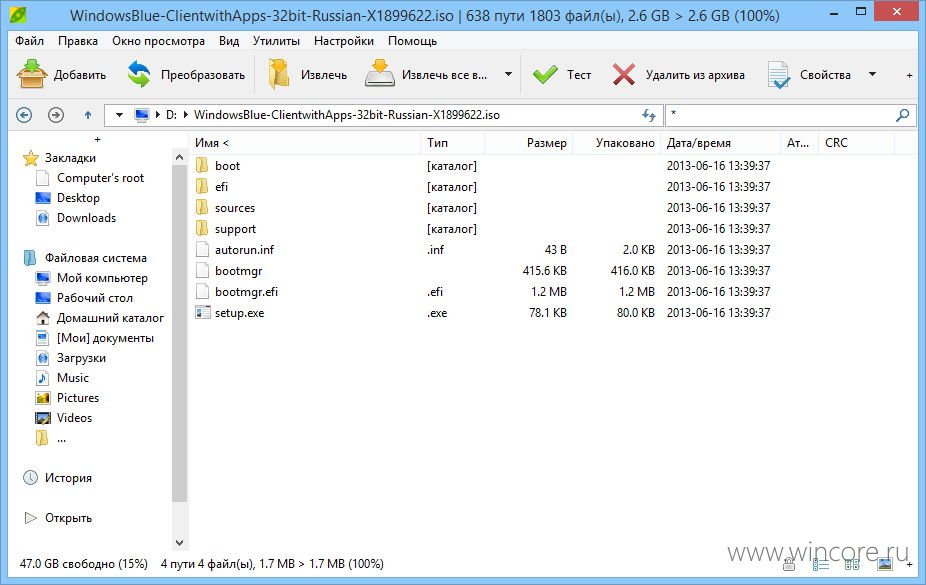
Task: Click the 415.6 KB size cell
Action: point(544,271)
